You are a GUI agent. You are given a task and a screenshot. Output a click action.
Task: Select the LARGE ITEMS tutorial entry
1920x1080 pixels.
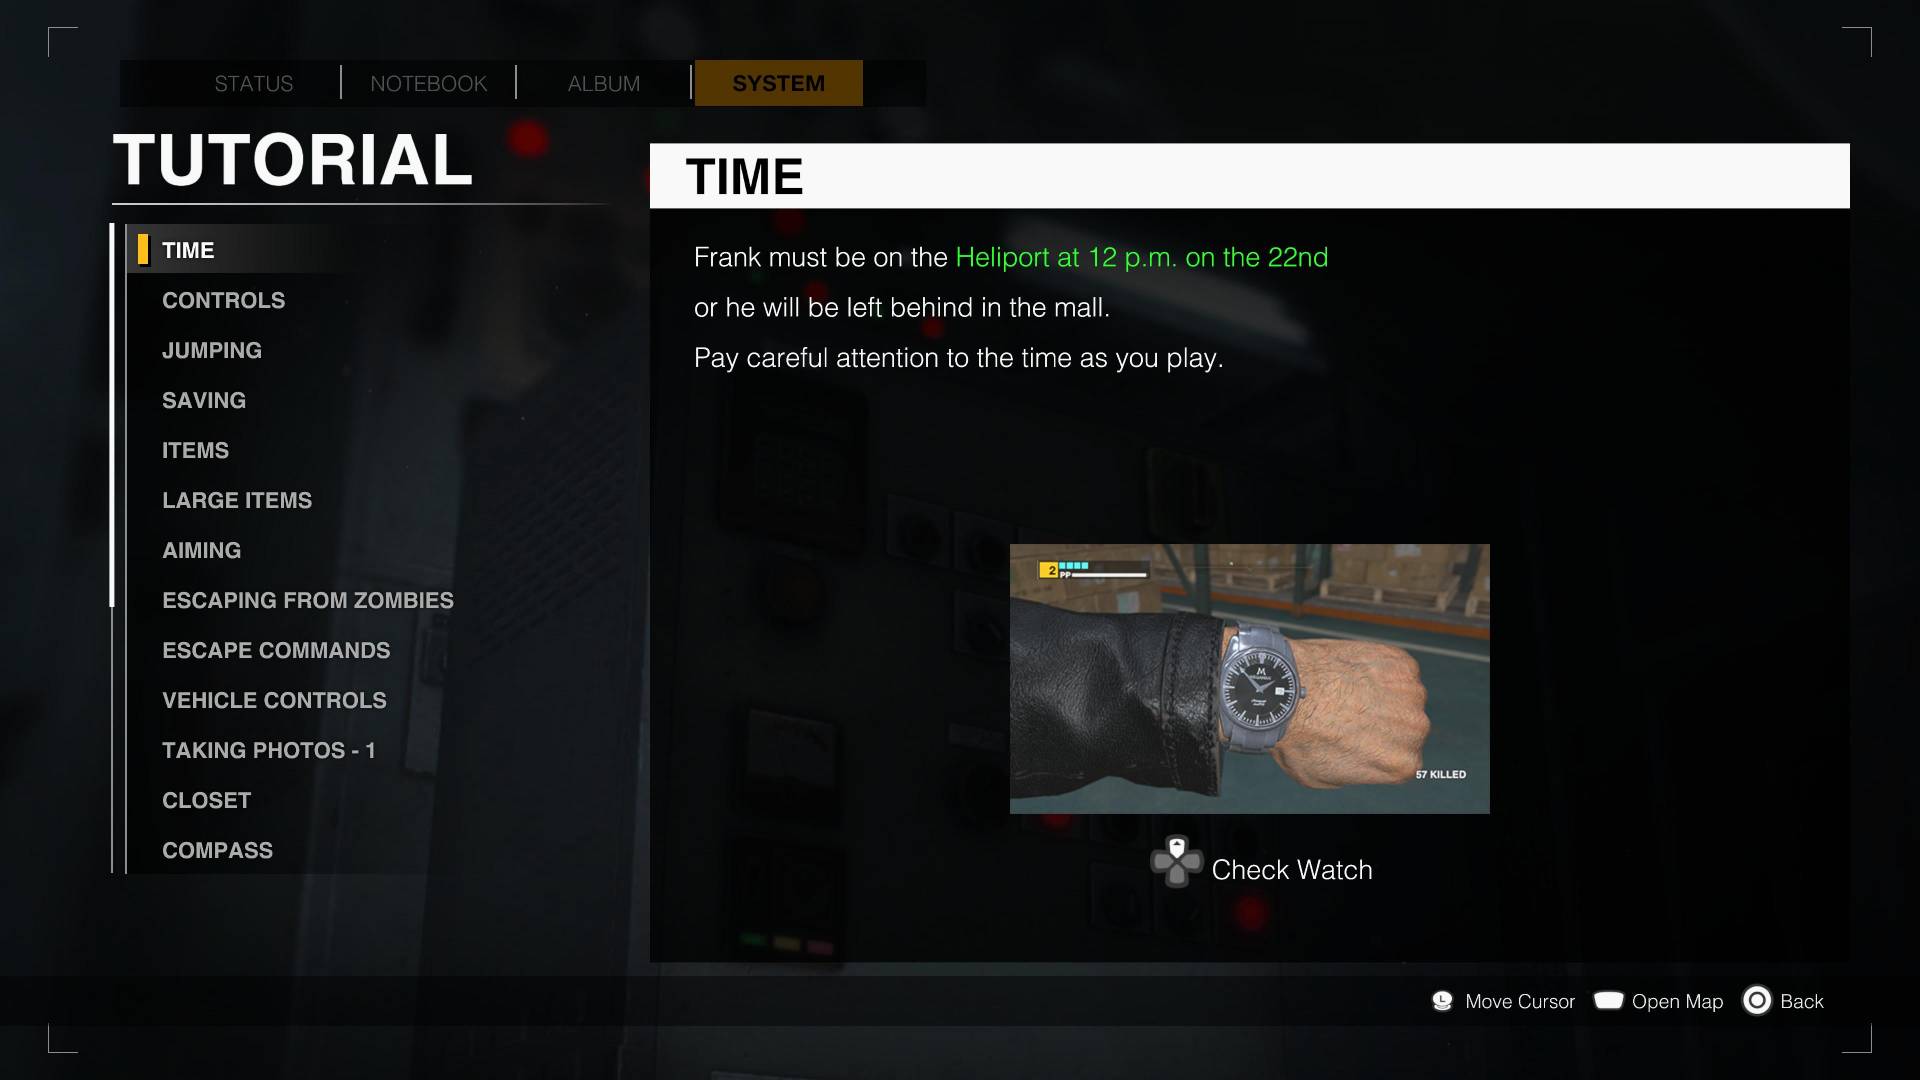click(237, 500)
